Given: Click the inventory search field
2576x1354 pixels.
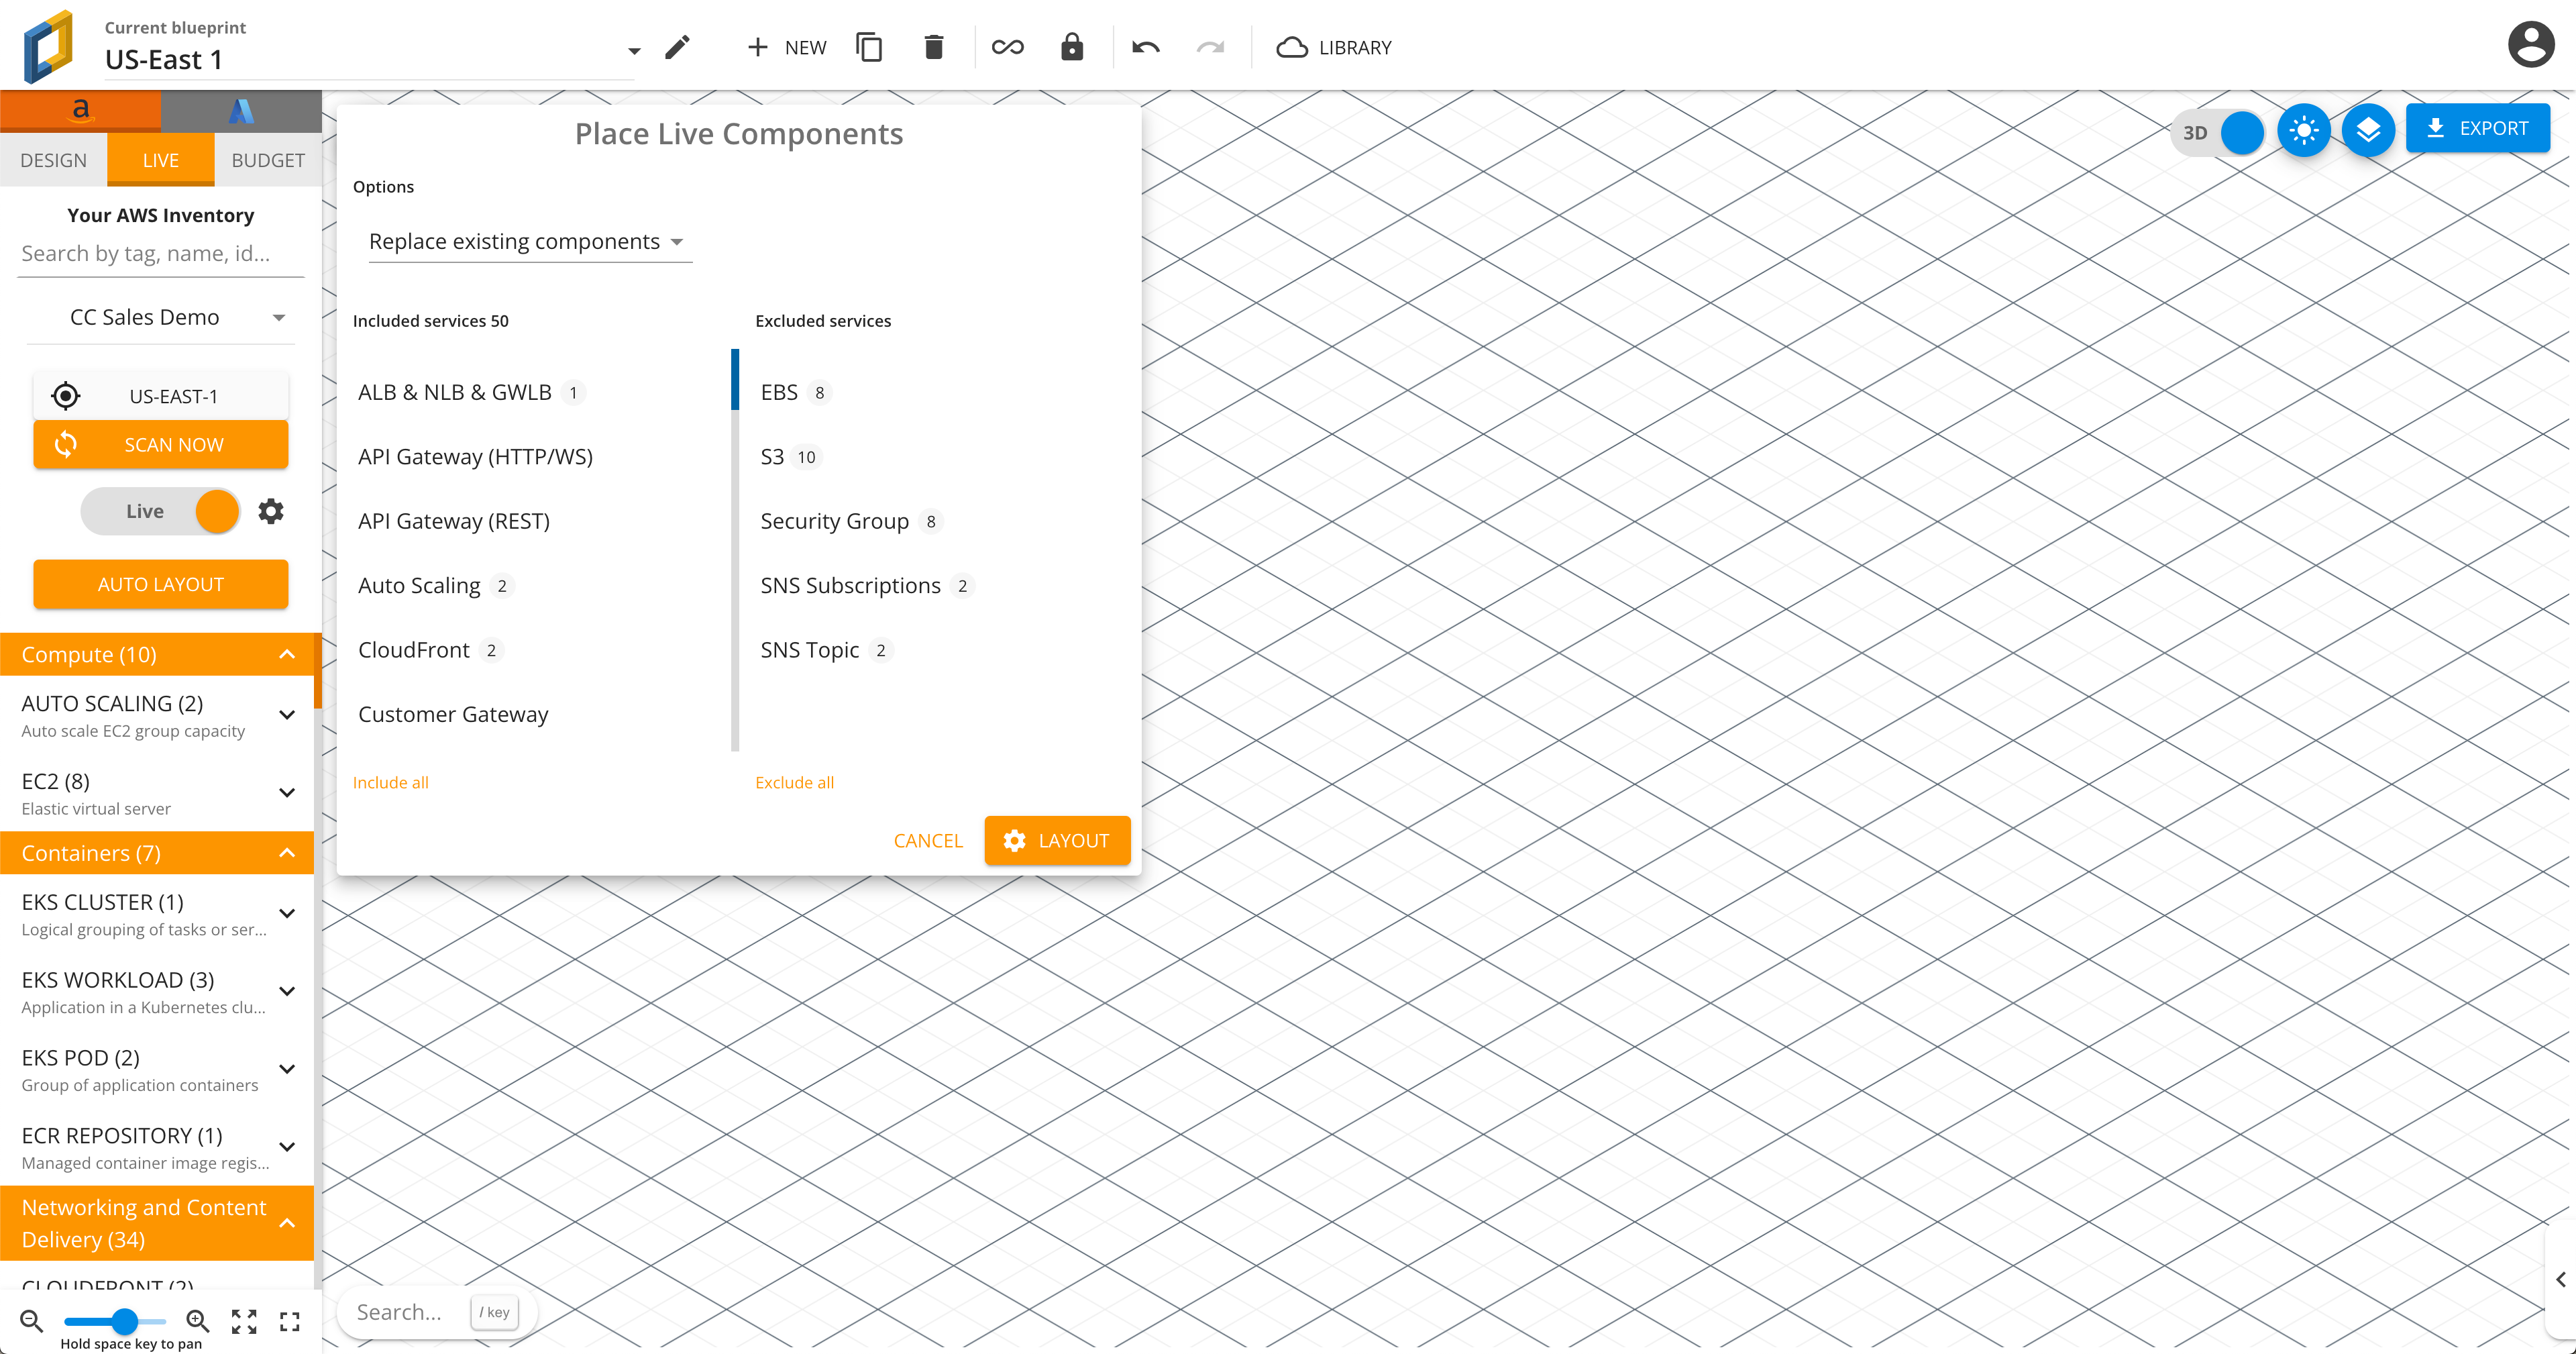Looking at the screenshot, I should point(145,253).
